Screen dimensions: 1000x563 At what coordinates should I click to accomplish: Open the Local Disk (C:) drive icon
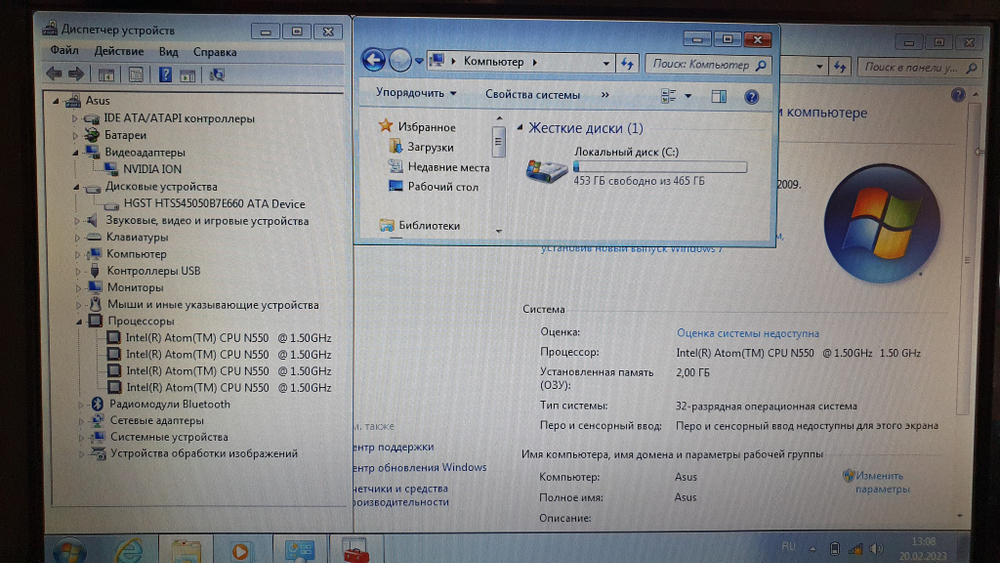coord(546,171)
